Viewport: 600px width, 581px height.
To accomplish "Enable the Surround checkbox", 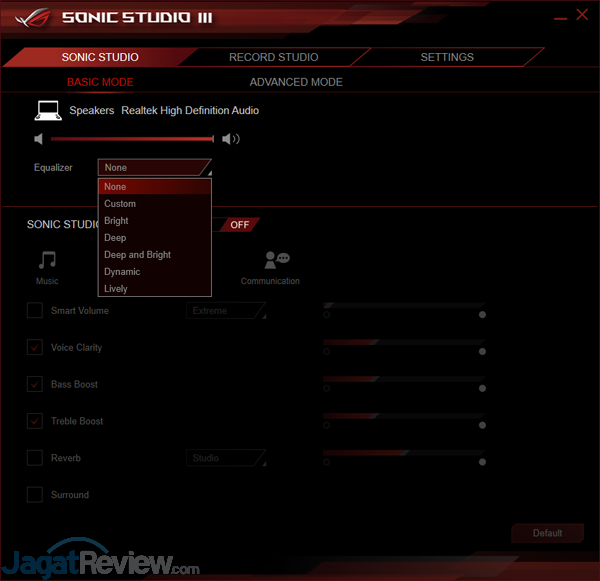I will 35,495.
